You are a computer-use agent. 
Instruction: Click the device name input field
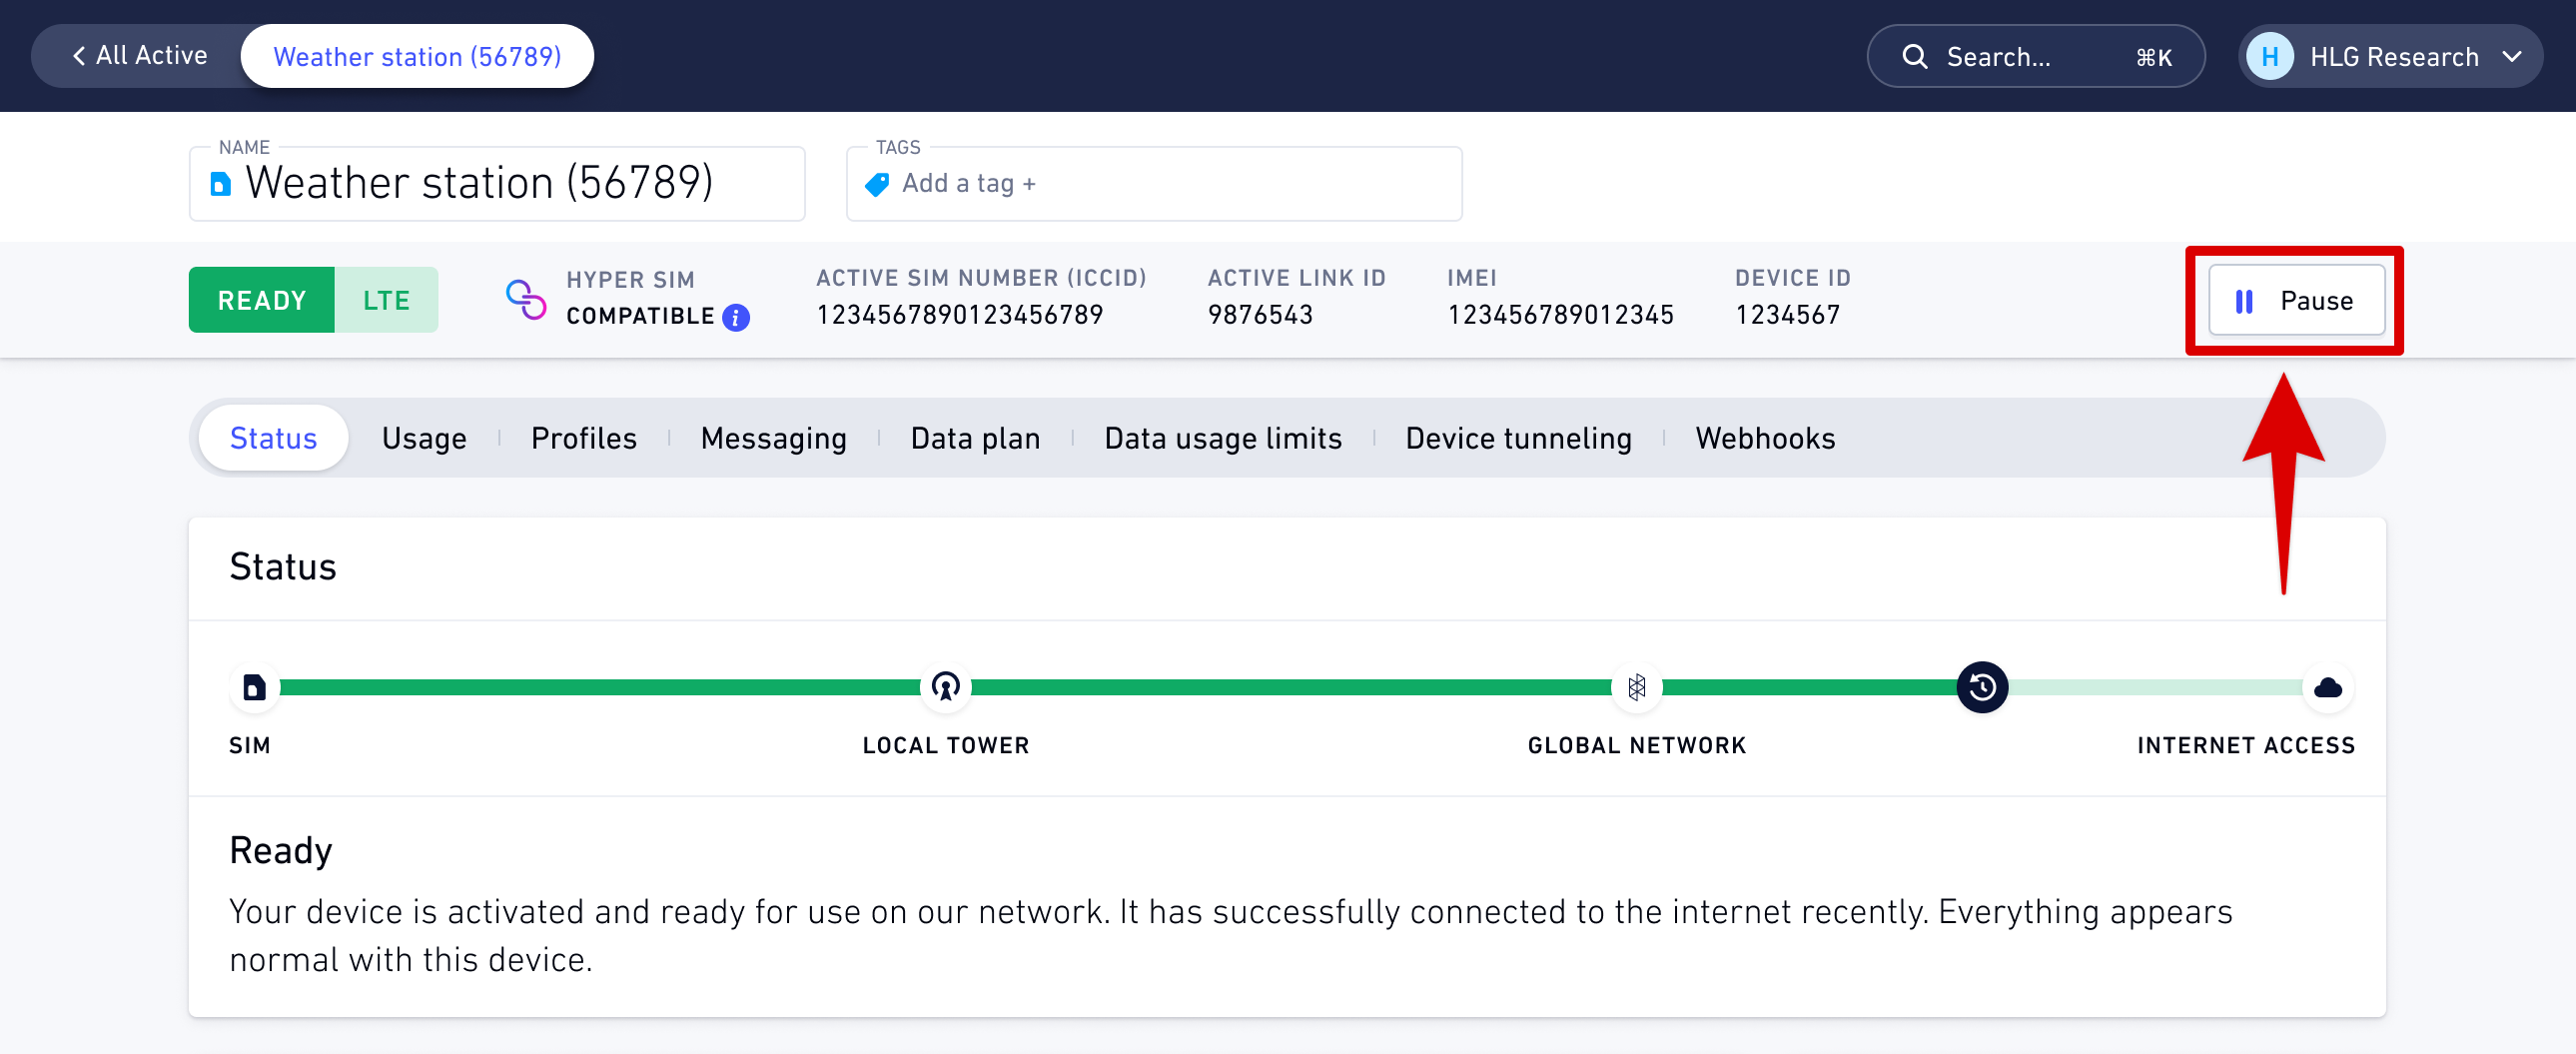(497, 184)
